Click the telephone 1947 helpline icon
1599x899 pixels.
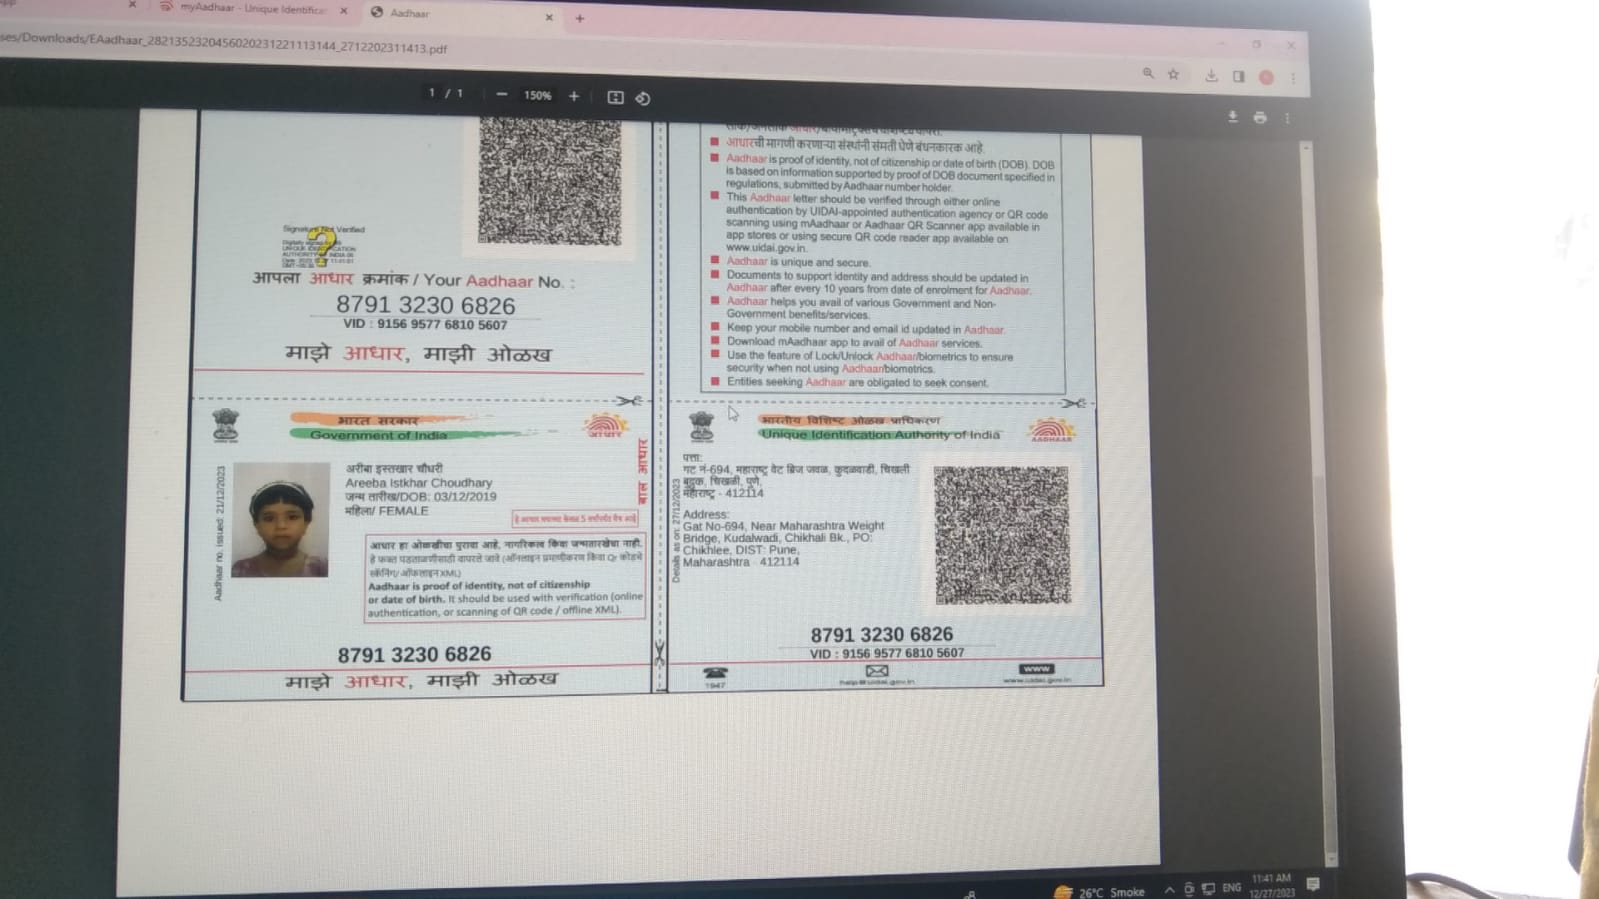[715, 676]
